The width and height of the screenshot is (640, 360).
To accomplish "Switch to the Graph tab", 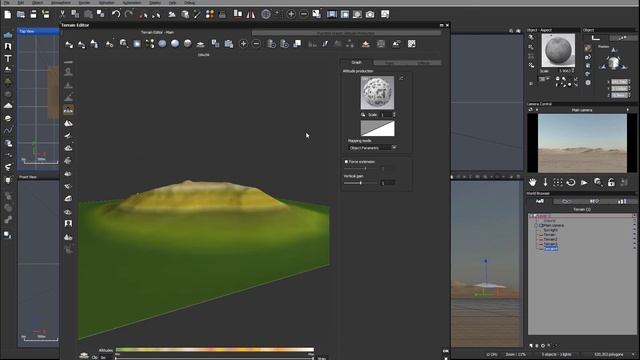I will [x=356, y=62].
